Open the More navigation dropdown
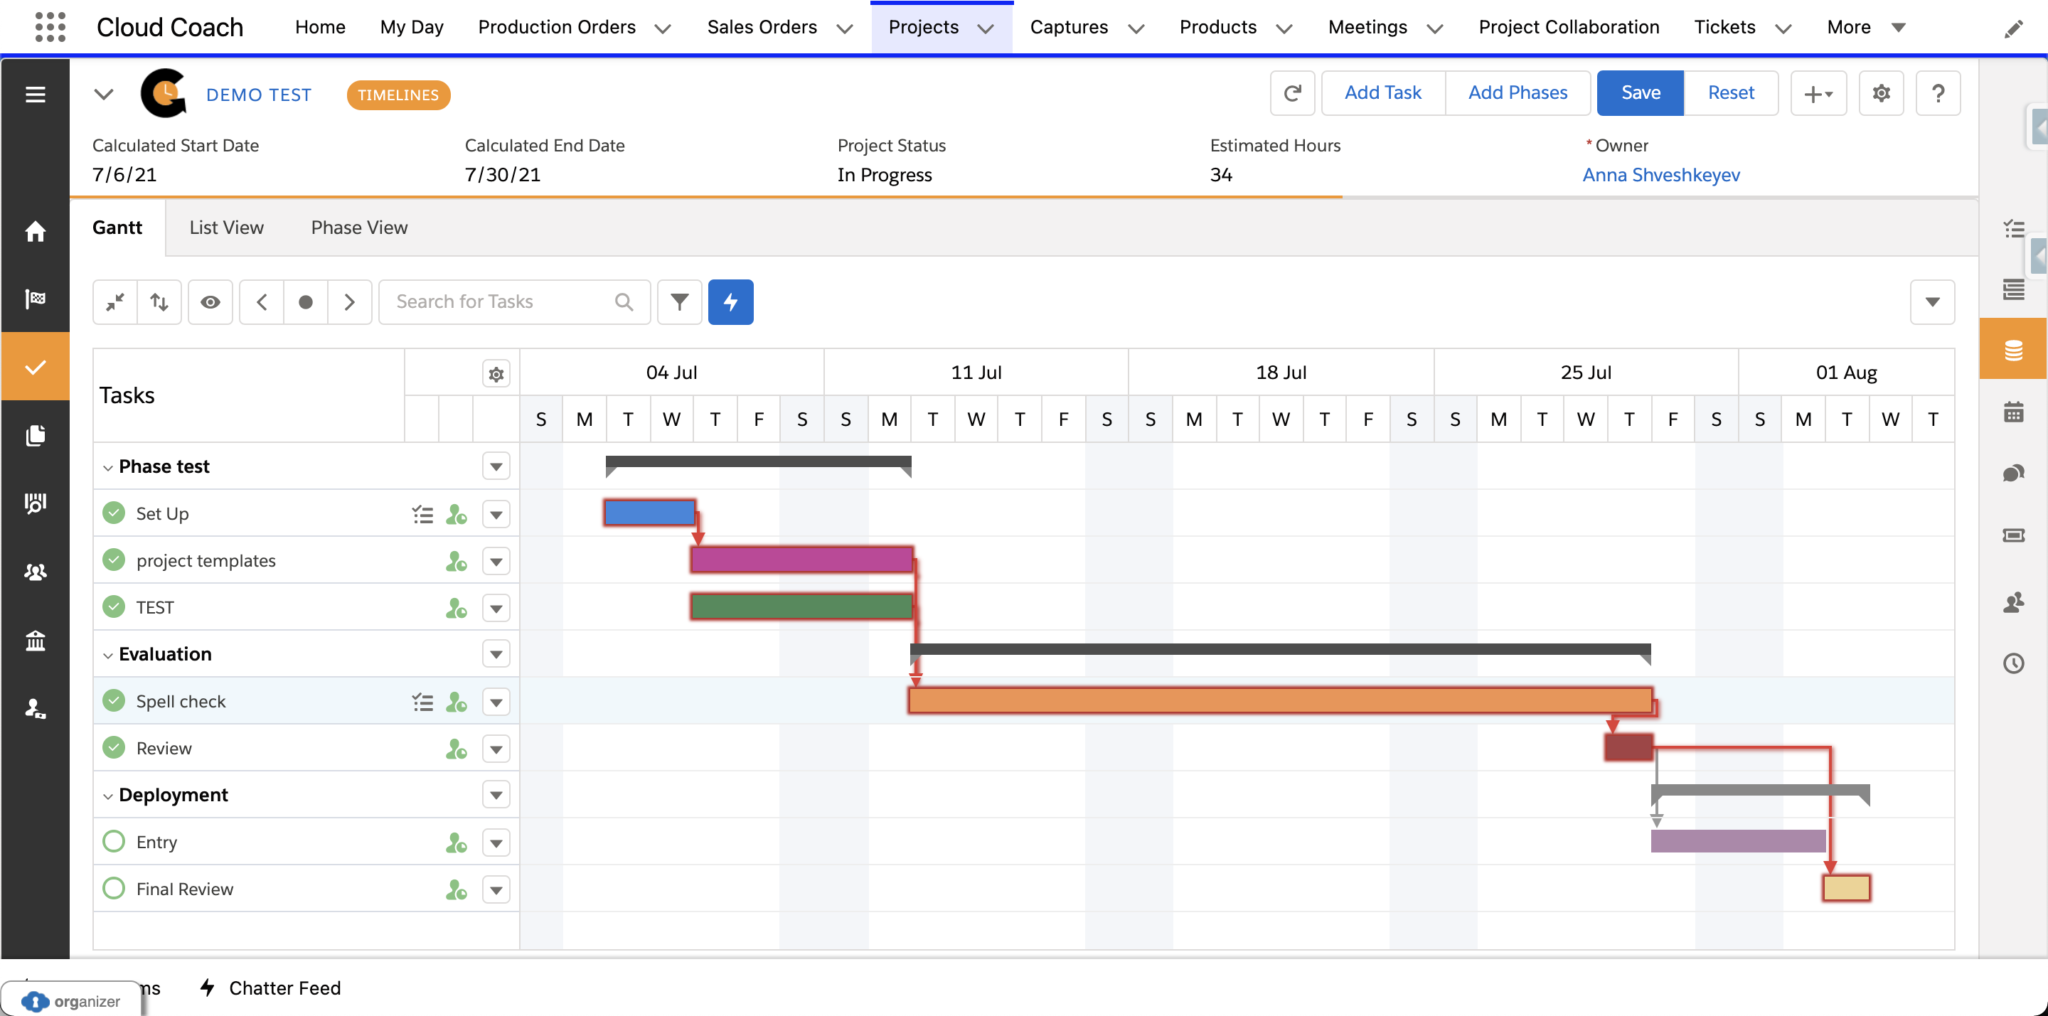 click(x=1866, y=27)
